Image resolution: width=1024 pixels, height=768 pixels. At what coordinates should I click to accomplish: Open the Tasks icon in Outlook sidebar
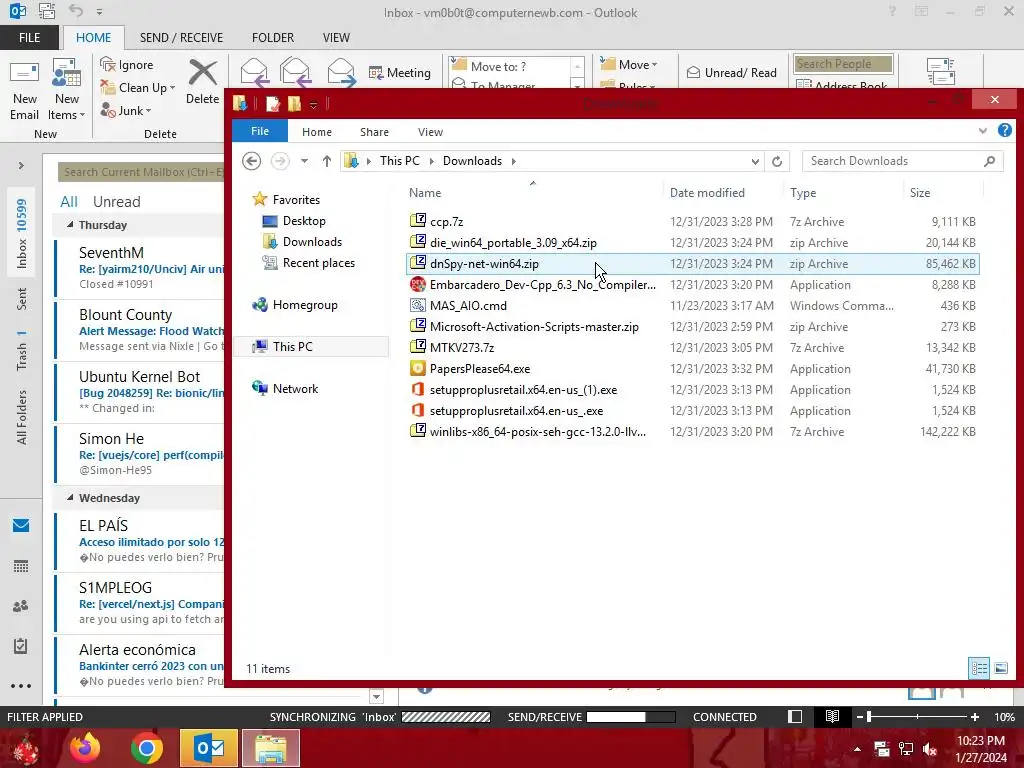[21, 647]
